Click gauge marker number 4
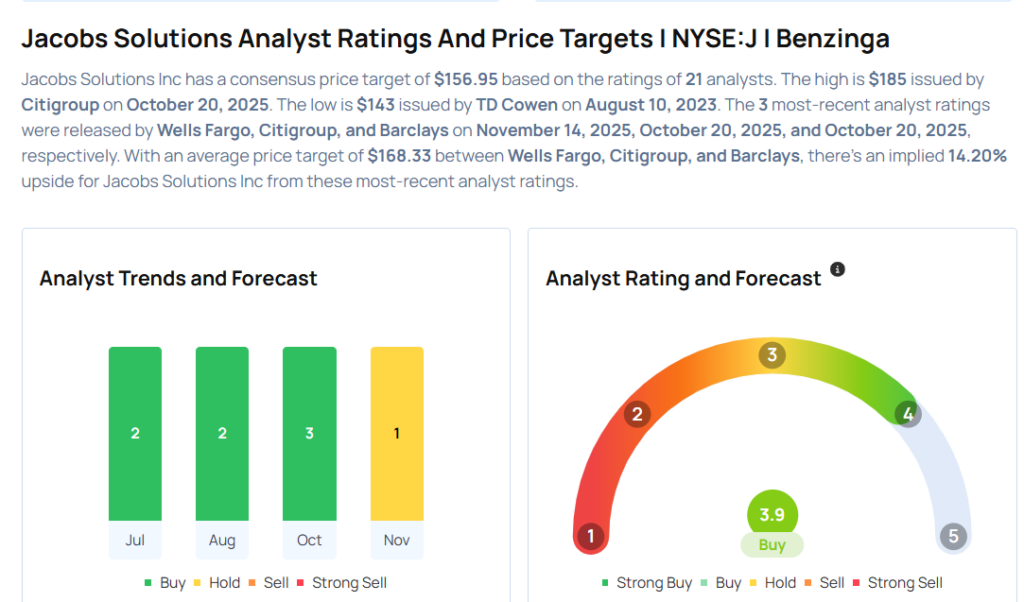This screenshot has width=1024, height=602. tap(907, 413)
